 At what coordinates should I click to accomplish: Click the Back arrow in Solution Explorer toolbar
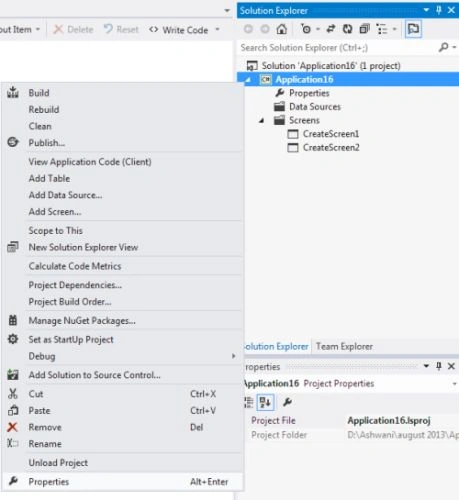pyautogui.click(x=248, y=29)
